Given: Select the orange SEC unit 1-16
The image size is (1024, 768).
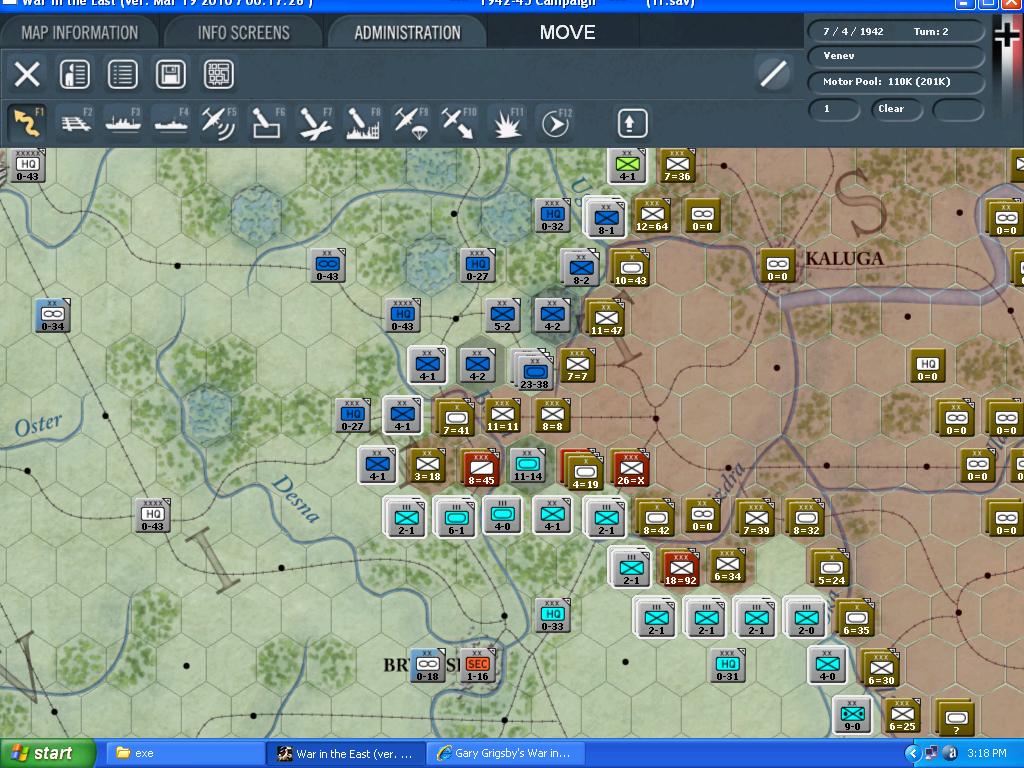Looking at the screenshot, I should [477, 665].
